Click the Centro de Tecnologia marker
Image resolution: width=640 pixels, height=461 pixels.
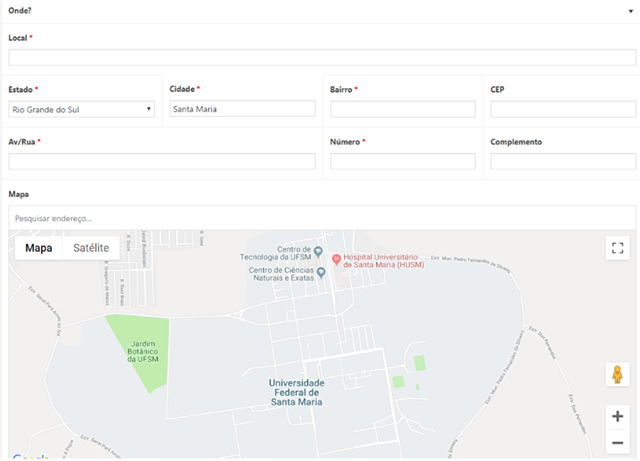tap(318, 250)
